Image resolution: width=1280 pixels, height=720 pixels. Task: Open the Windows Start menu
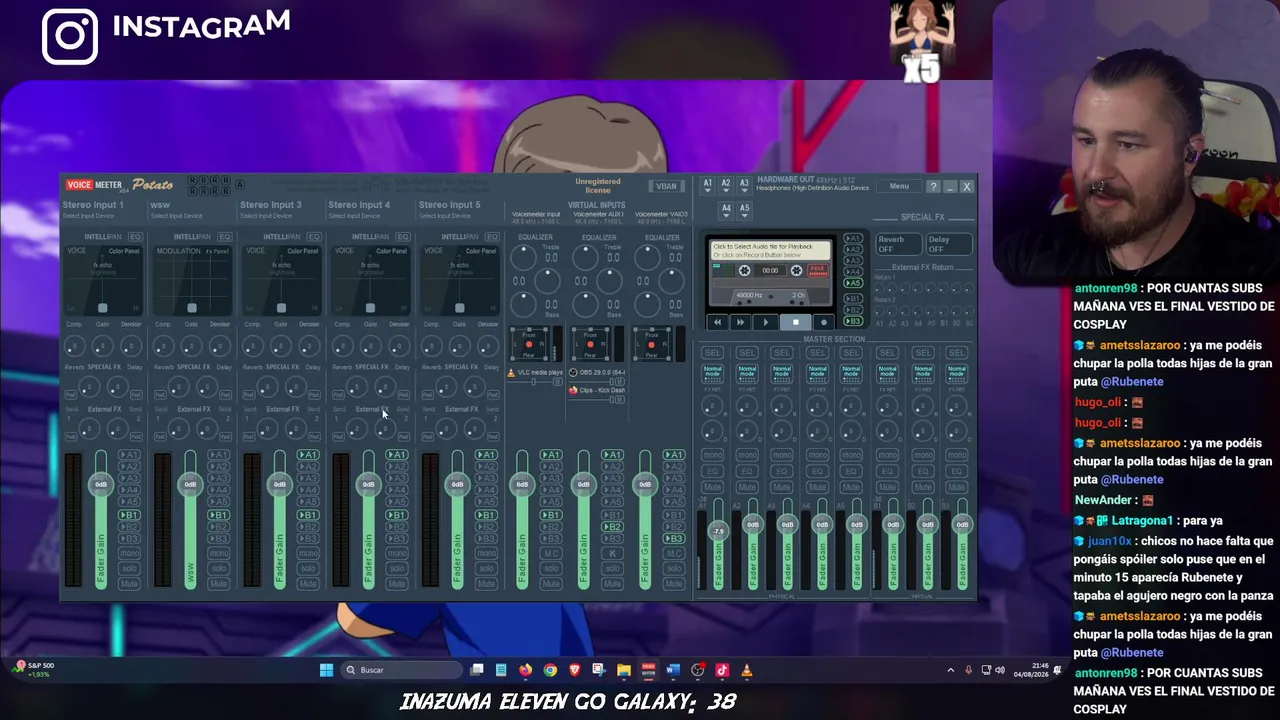pyautogui.click(x=326, y=670)
